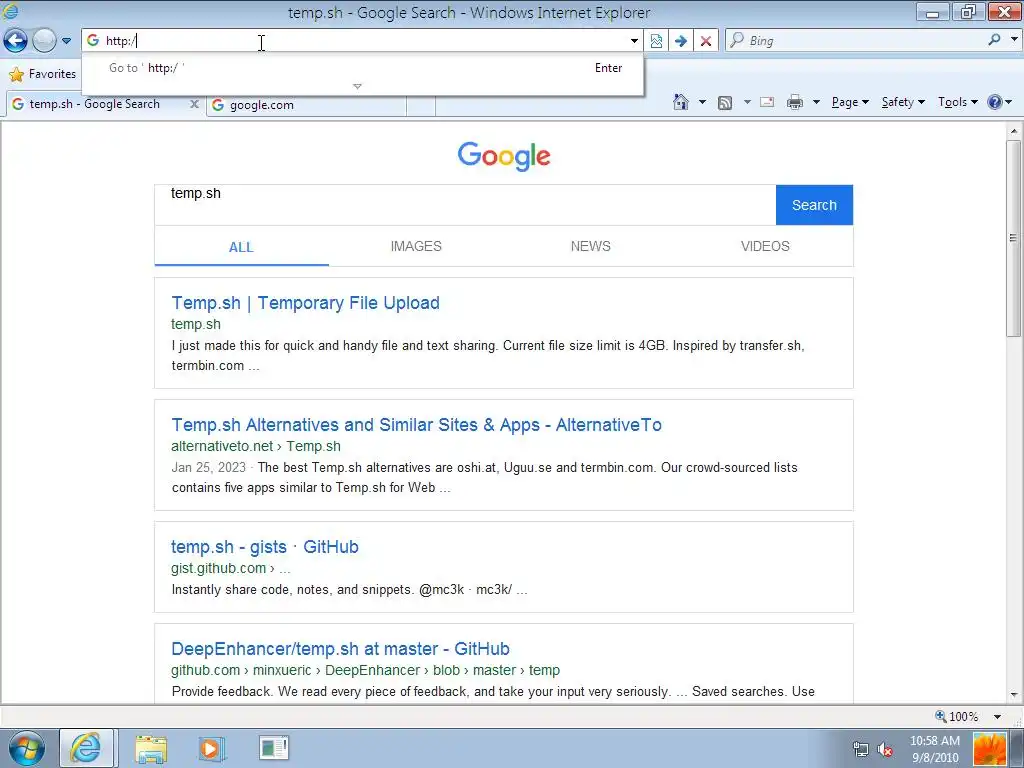Open a new tab button
Image resolution: width=1024 pixels, height=768 pixels.
pos(421,106)
